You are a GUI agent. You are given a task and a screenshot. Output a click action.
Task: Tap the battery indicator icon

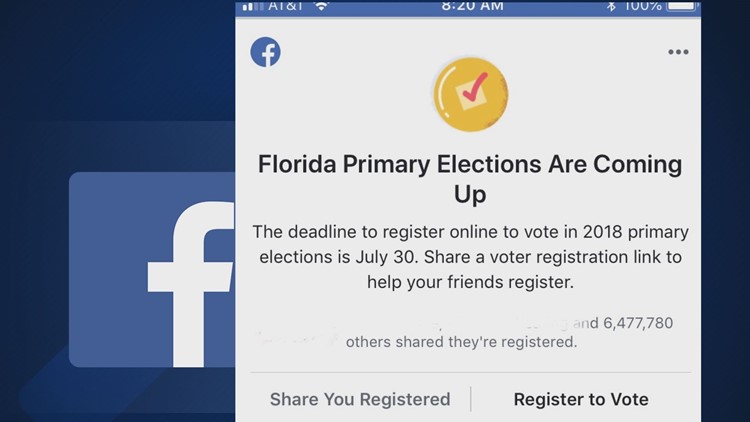pos(682,5)
